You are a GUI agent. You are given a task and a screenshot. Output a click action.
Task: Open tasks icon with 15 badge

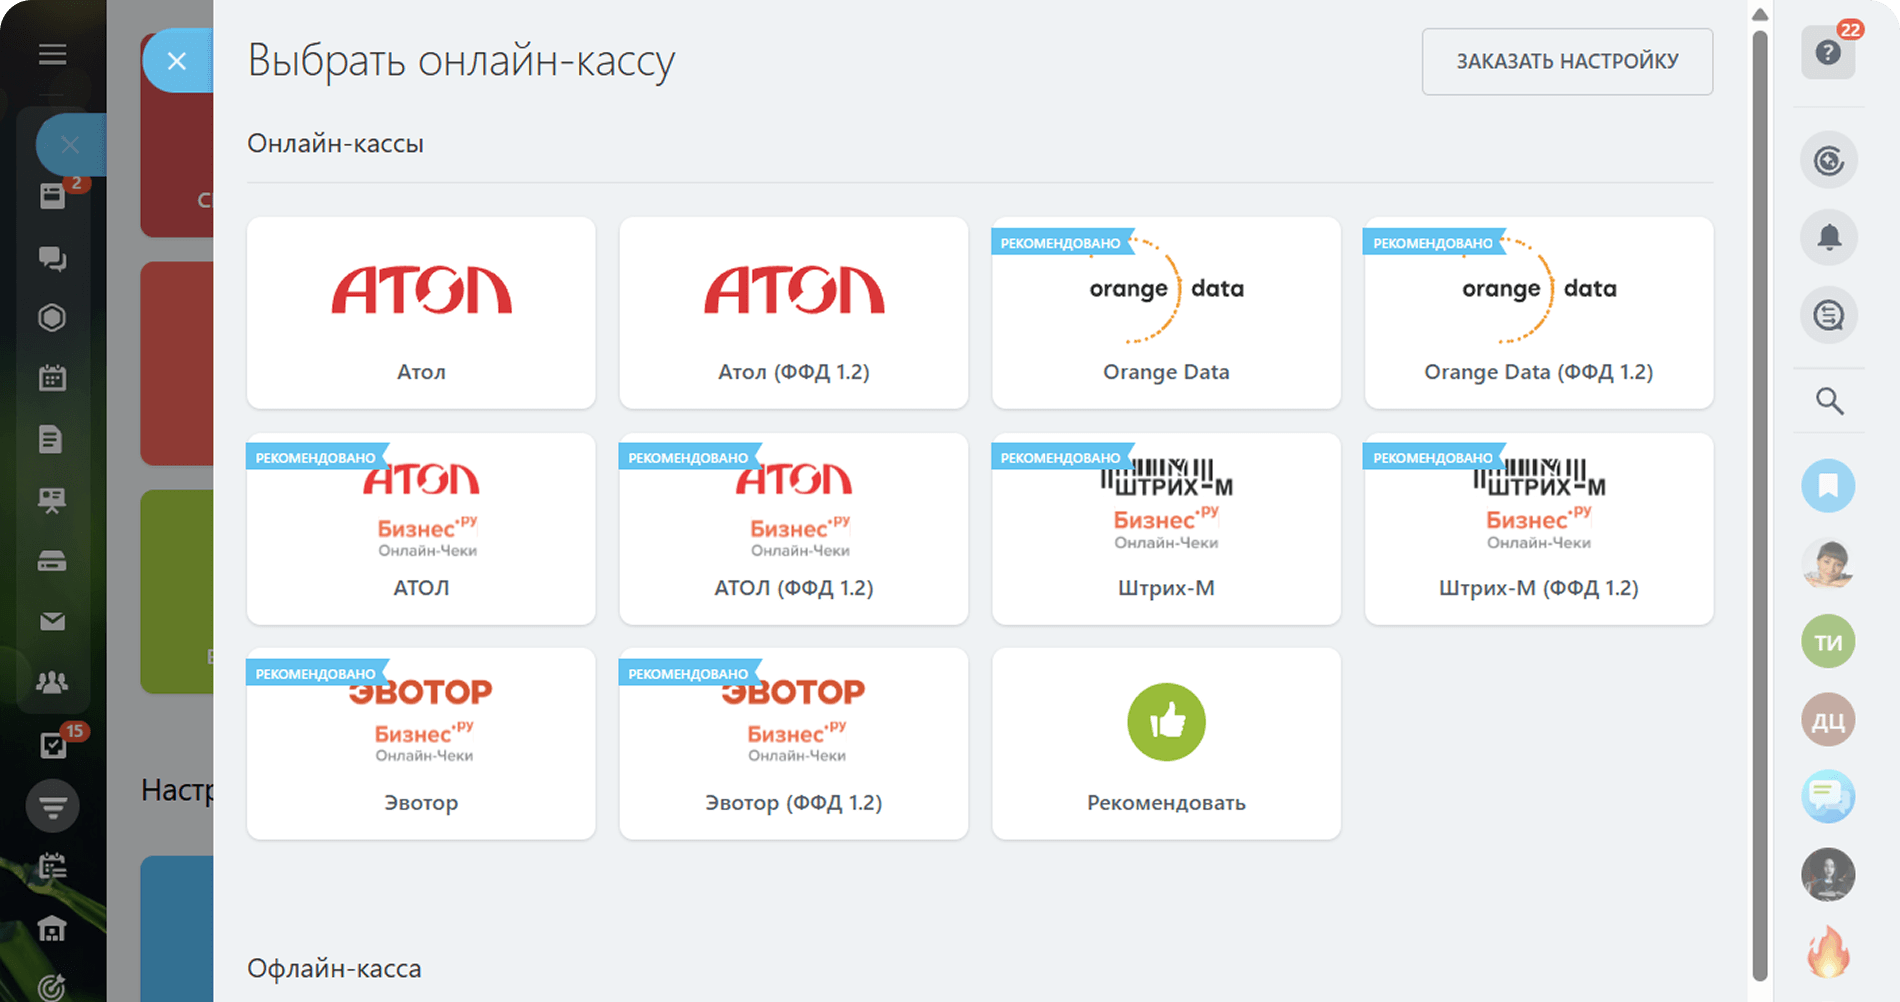[52, 745]
